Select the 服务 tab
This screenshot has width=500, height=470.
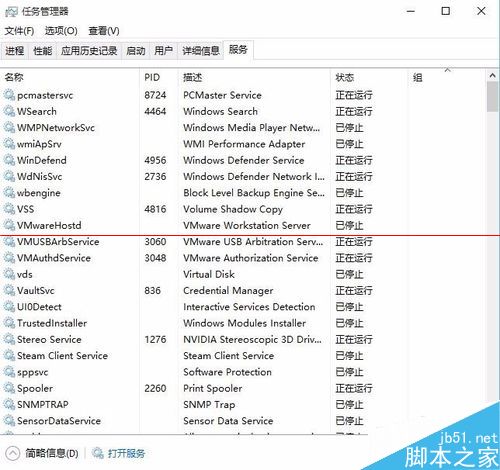[x=238, y=50]
